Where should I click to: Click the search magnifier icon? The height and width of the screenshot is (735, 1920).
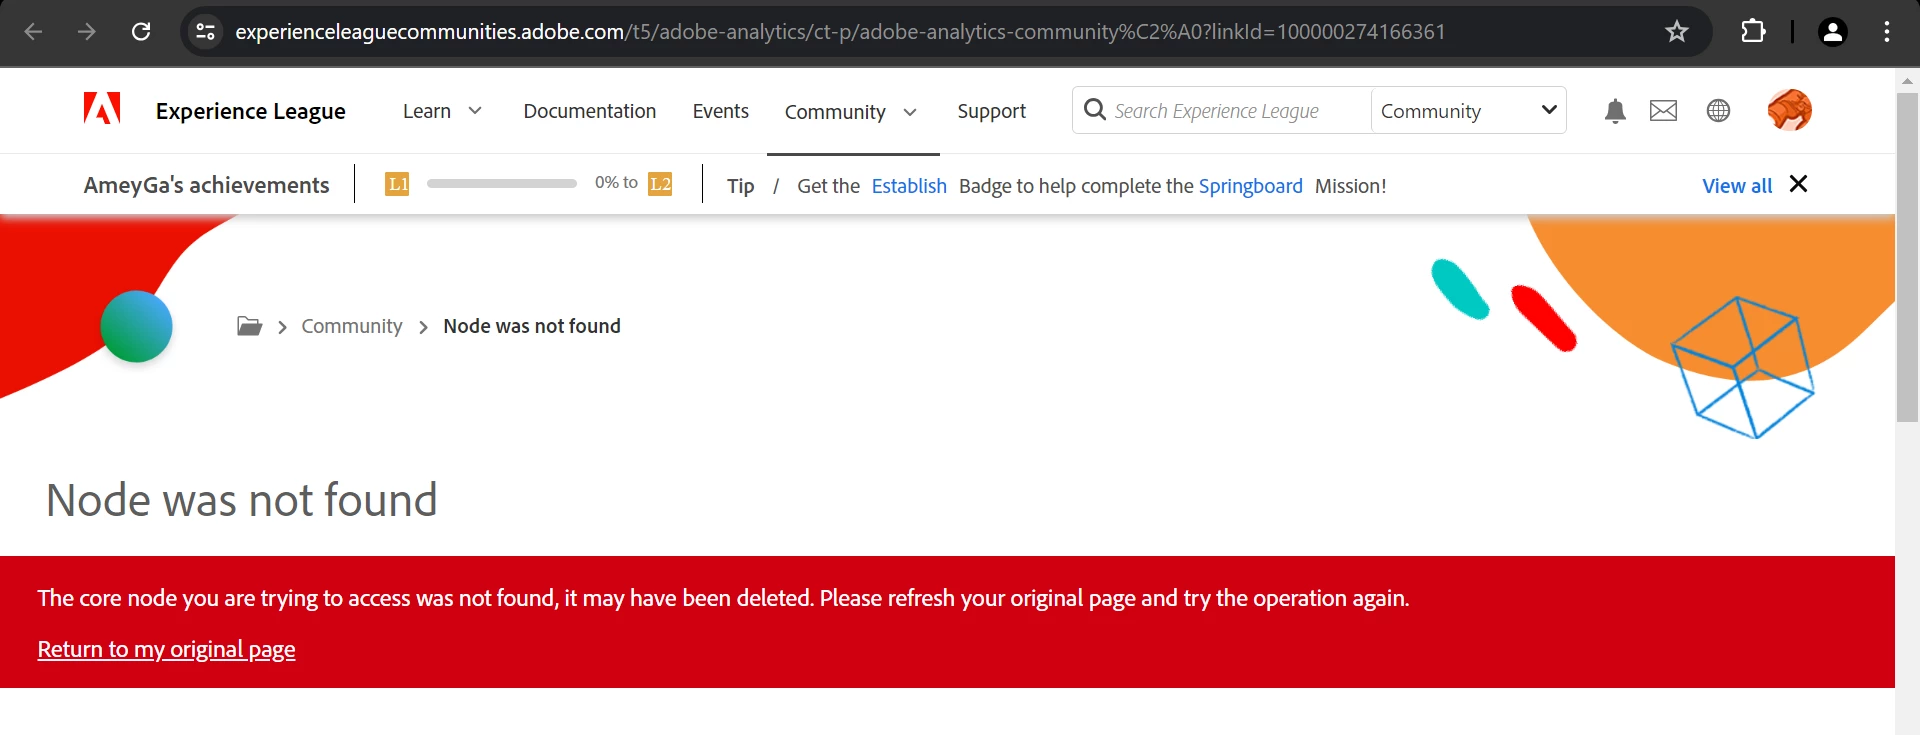1095,109
